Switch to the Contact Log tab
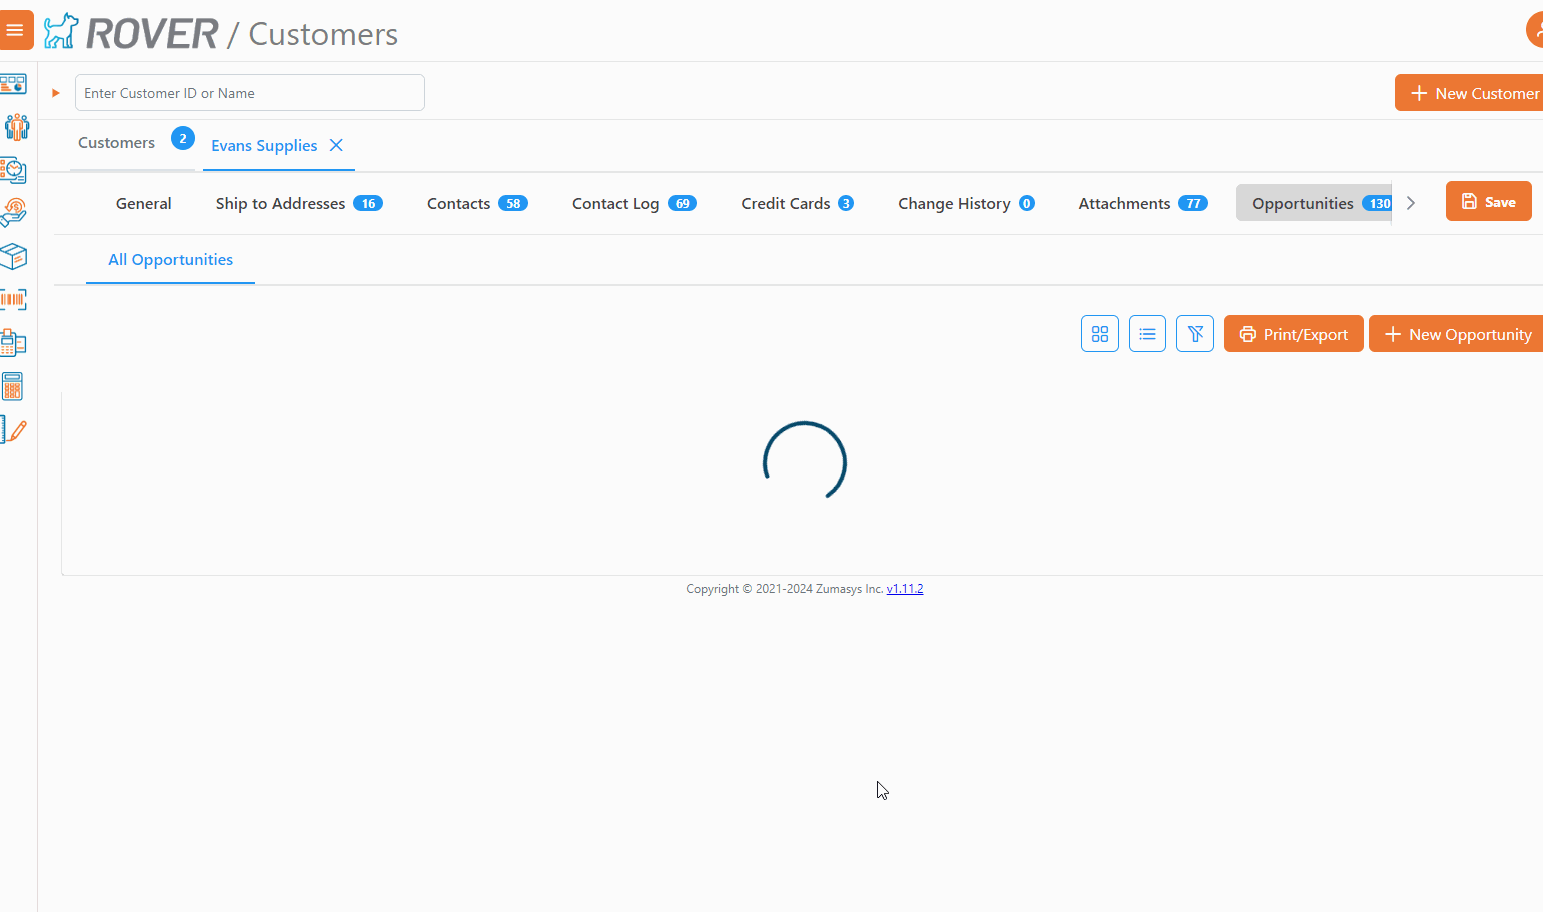This screenshot has height=912, width=1543. pyautogui.click(x=633, y=203)
